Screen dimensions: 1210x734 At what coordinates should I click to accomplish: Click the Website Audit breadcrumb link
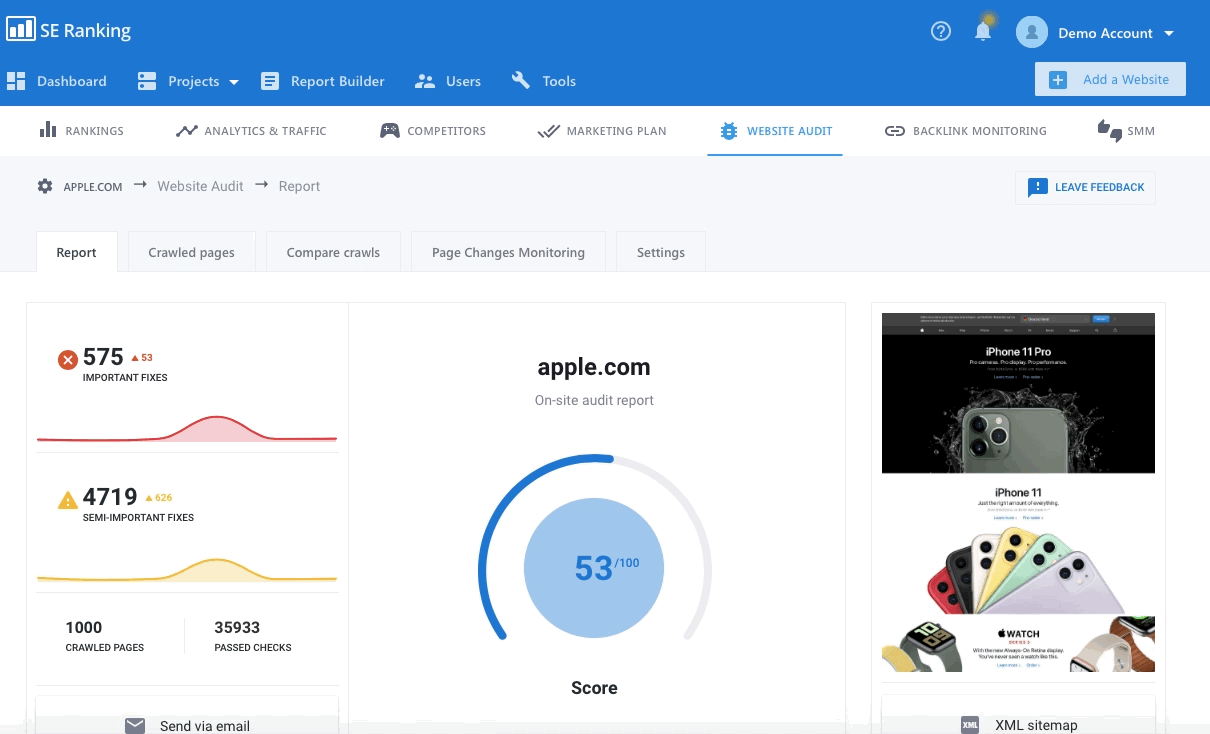(200, 186)
